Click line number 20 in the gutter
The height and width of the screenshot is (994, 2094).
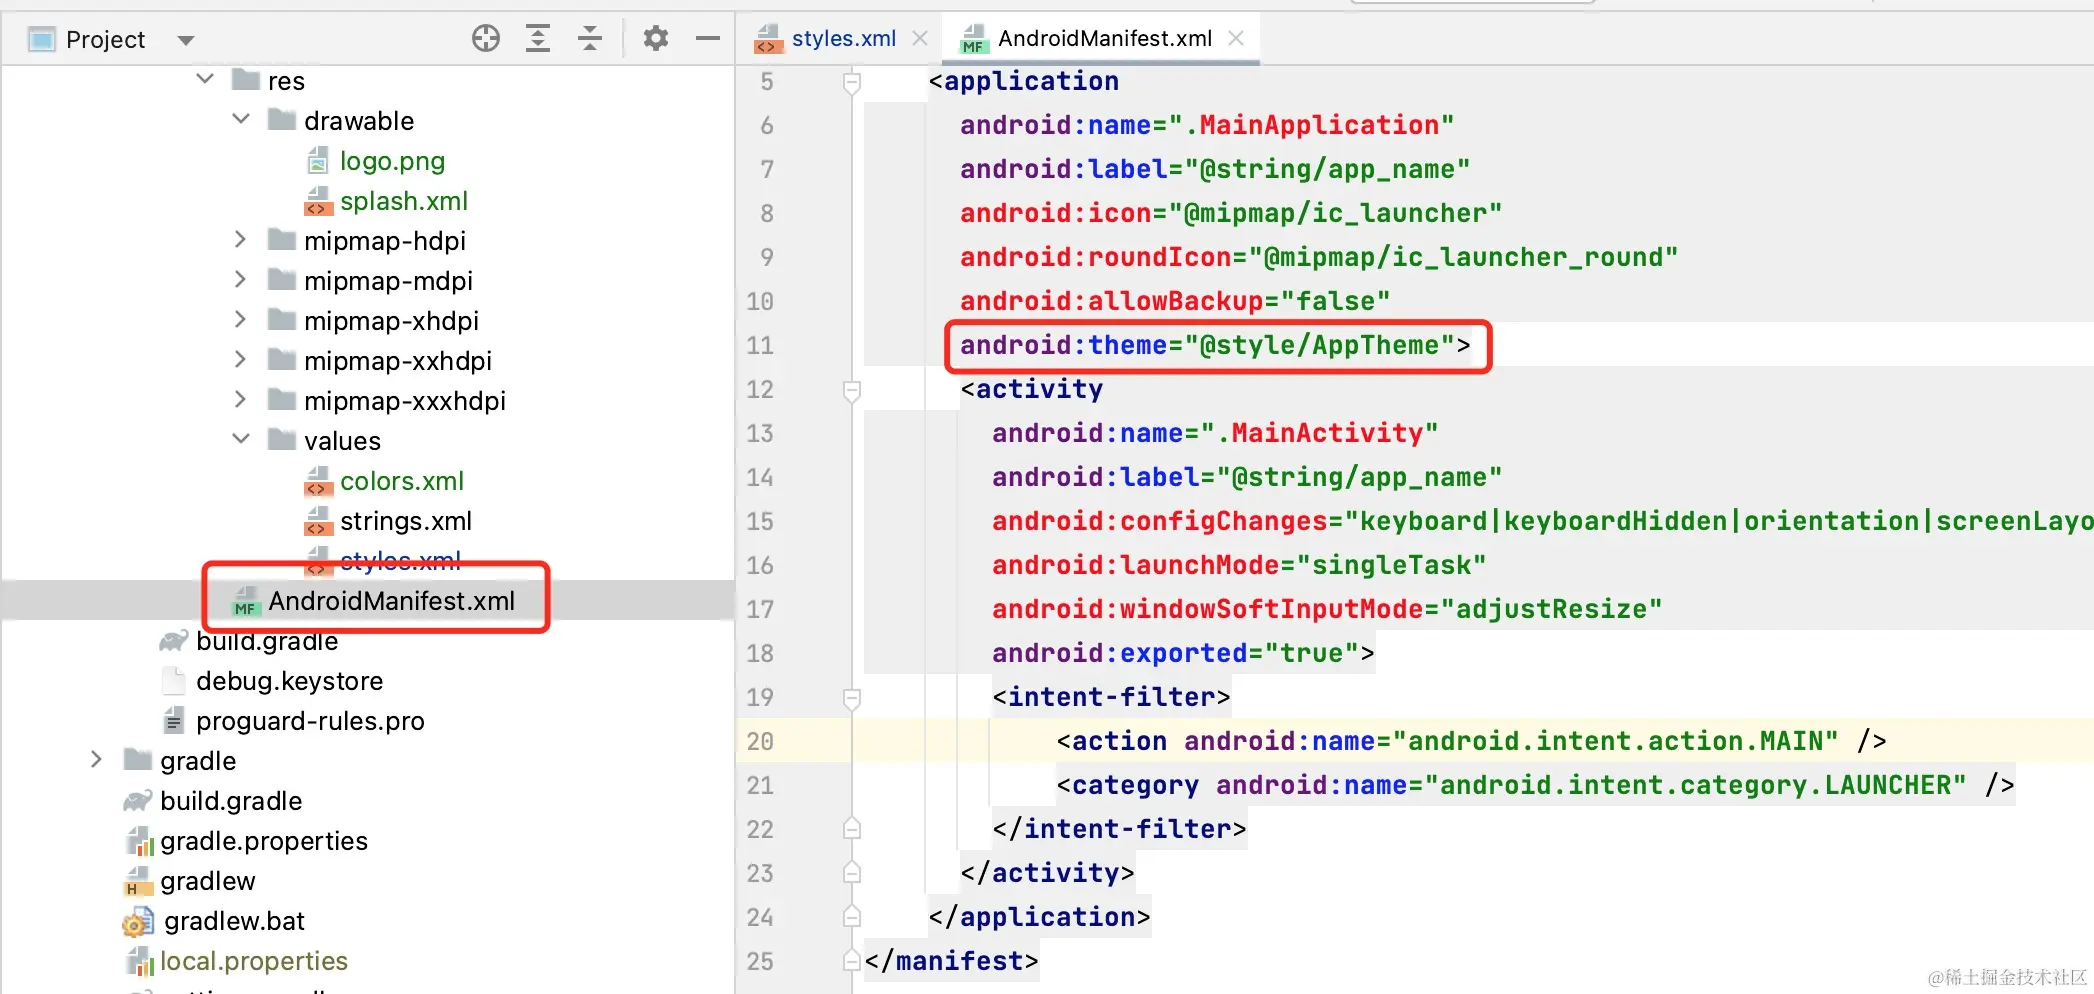(x=760, y=741)
